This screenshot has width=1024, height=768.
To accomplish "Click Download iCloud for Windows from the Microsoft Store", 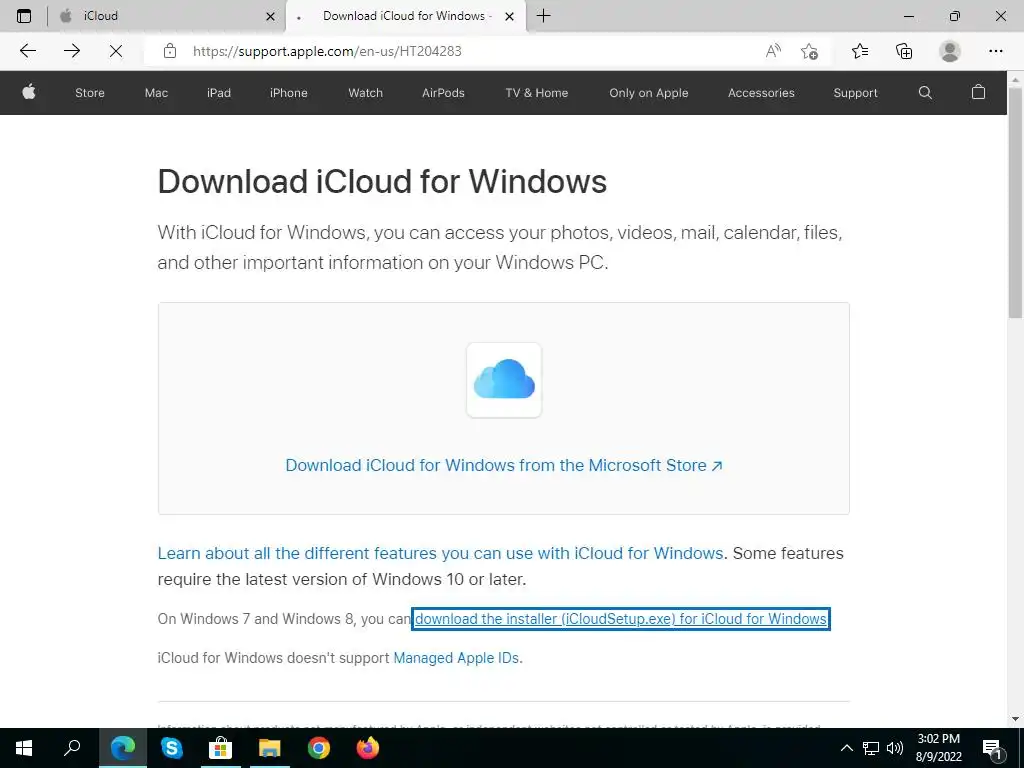I will [504, 465].
